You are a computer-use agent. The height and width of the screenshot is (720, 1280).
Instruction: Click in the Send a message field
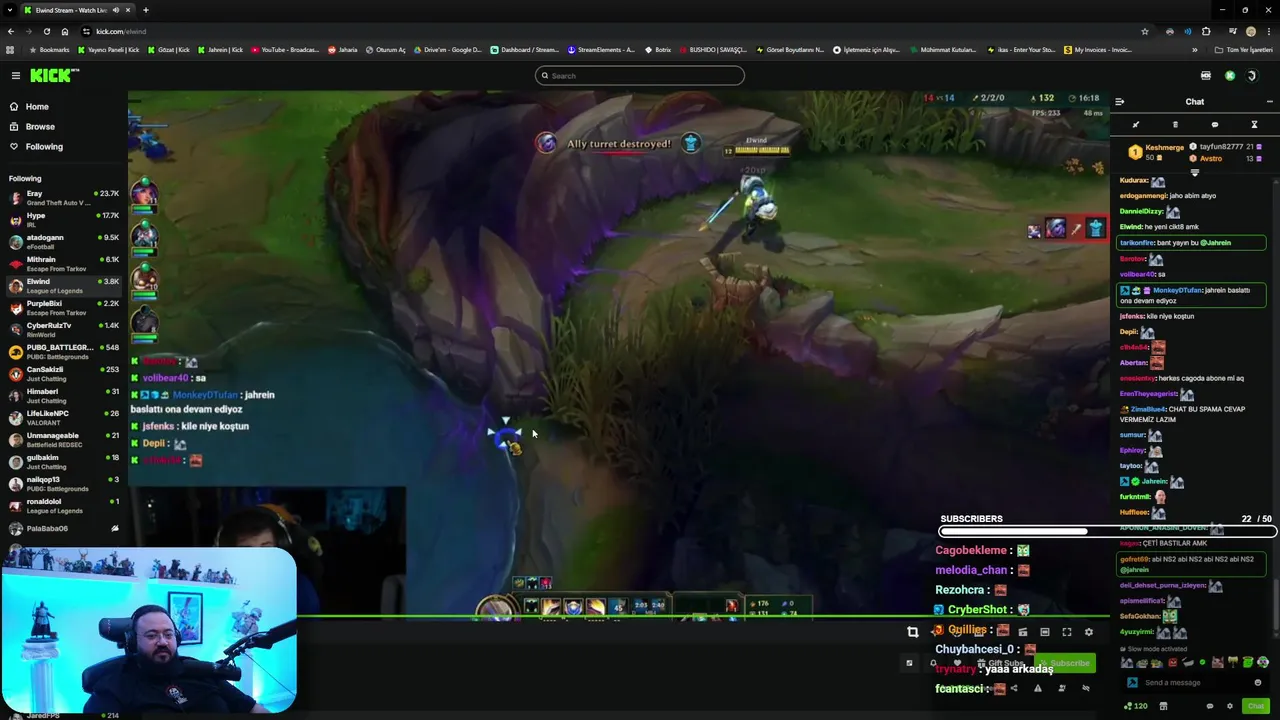point(1195,683)
